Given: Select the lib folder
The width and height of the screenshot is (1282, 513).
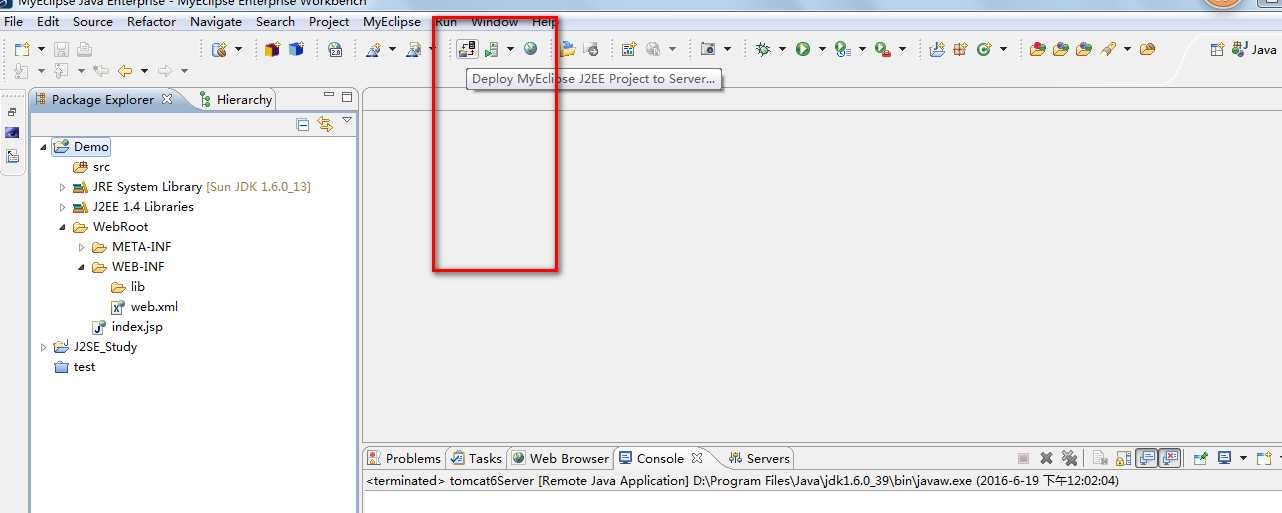Looking at the screenshot, I should (128, 287).
